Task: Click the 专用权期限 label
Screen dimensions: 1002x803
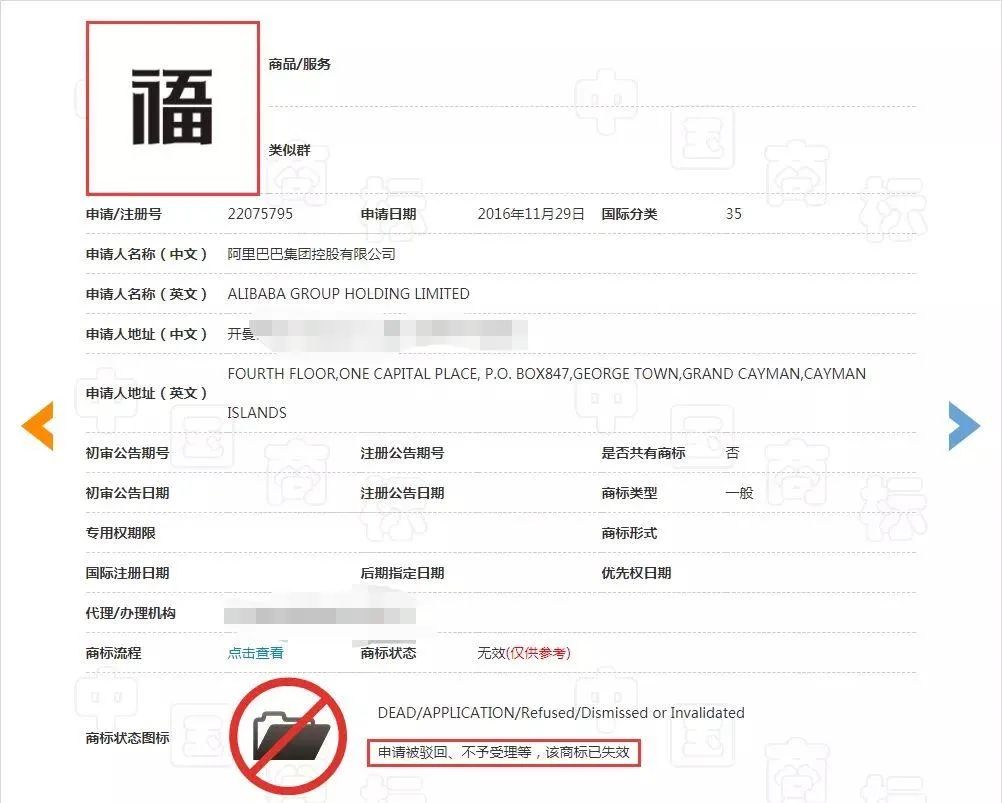Action: tap(120, 533)
